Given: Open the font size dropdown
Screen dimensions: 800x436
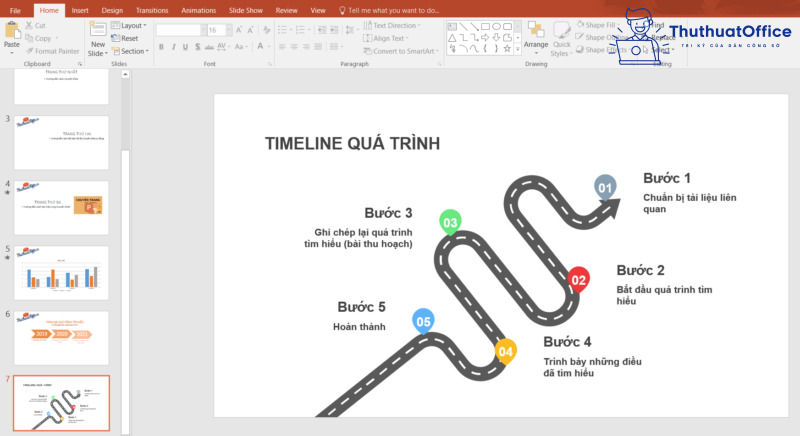Looking at the screenshot, I should click(229, 30).
